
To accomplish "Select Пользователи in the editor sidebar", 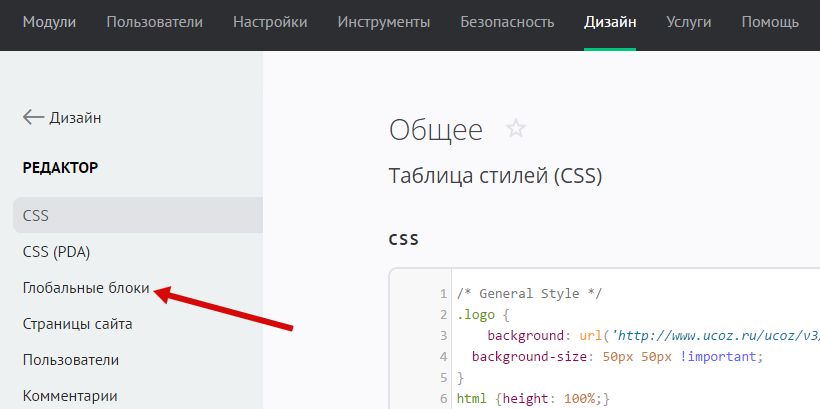I will 70,360.
